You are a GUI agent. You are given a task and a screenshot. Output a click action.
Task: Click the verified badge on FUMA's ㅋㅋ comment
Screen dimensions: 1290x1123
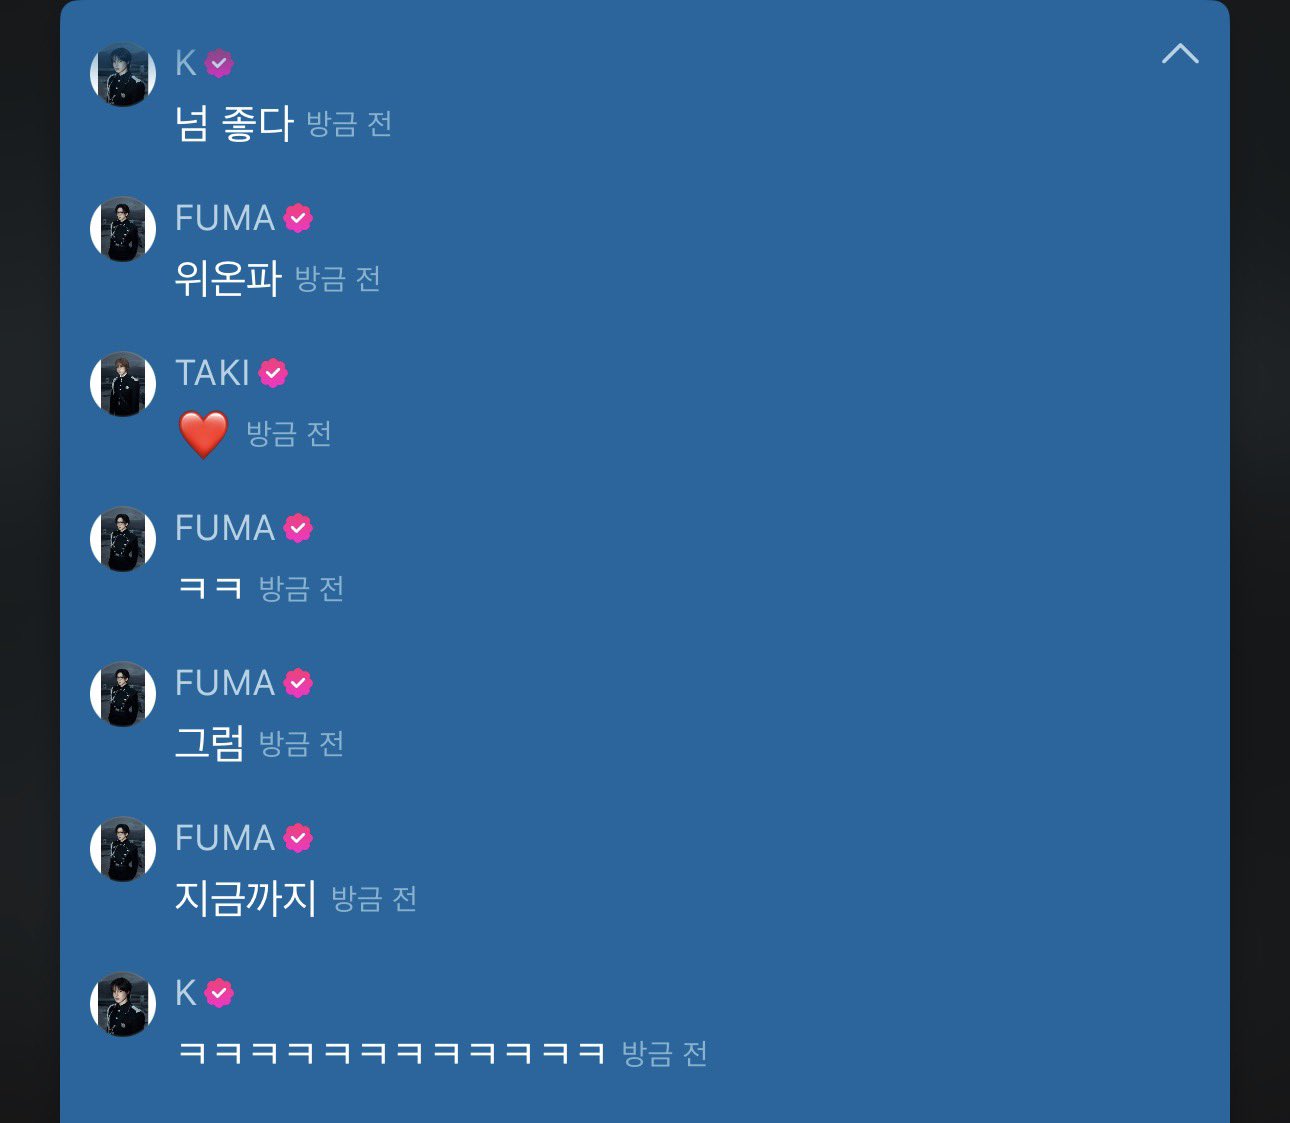[298, 528]
